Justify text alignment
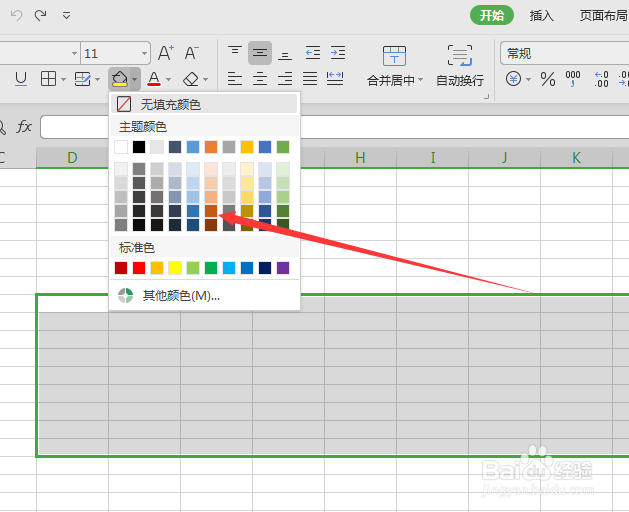629x512 pixels. pos(310,79)
